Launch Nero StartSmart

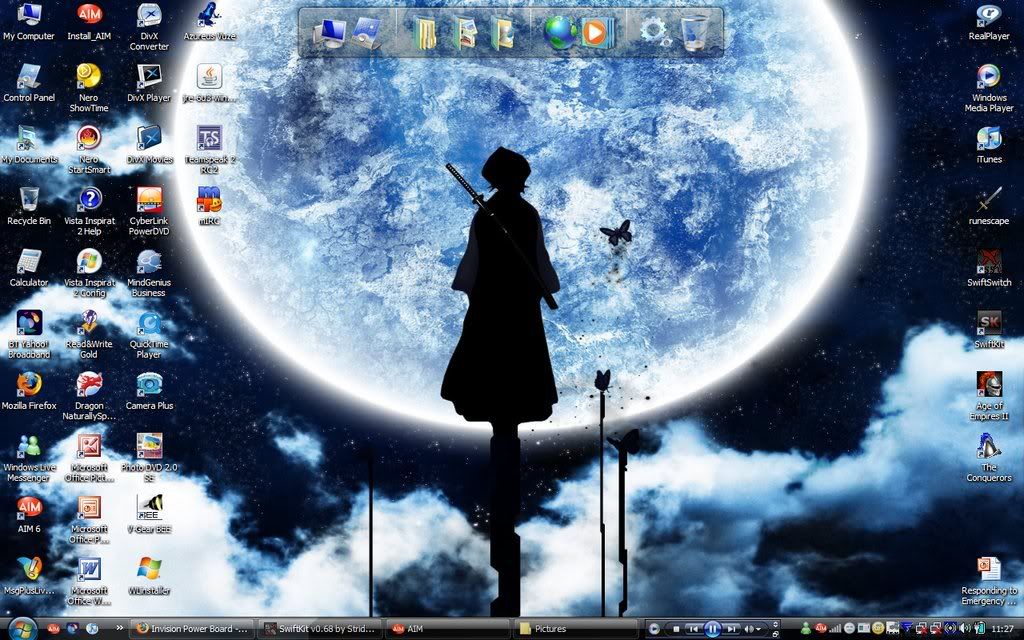click(x=89, y=150)
